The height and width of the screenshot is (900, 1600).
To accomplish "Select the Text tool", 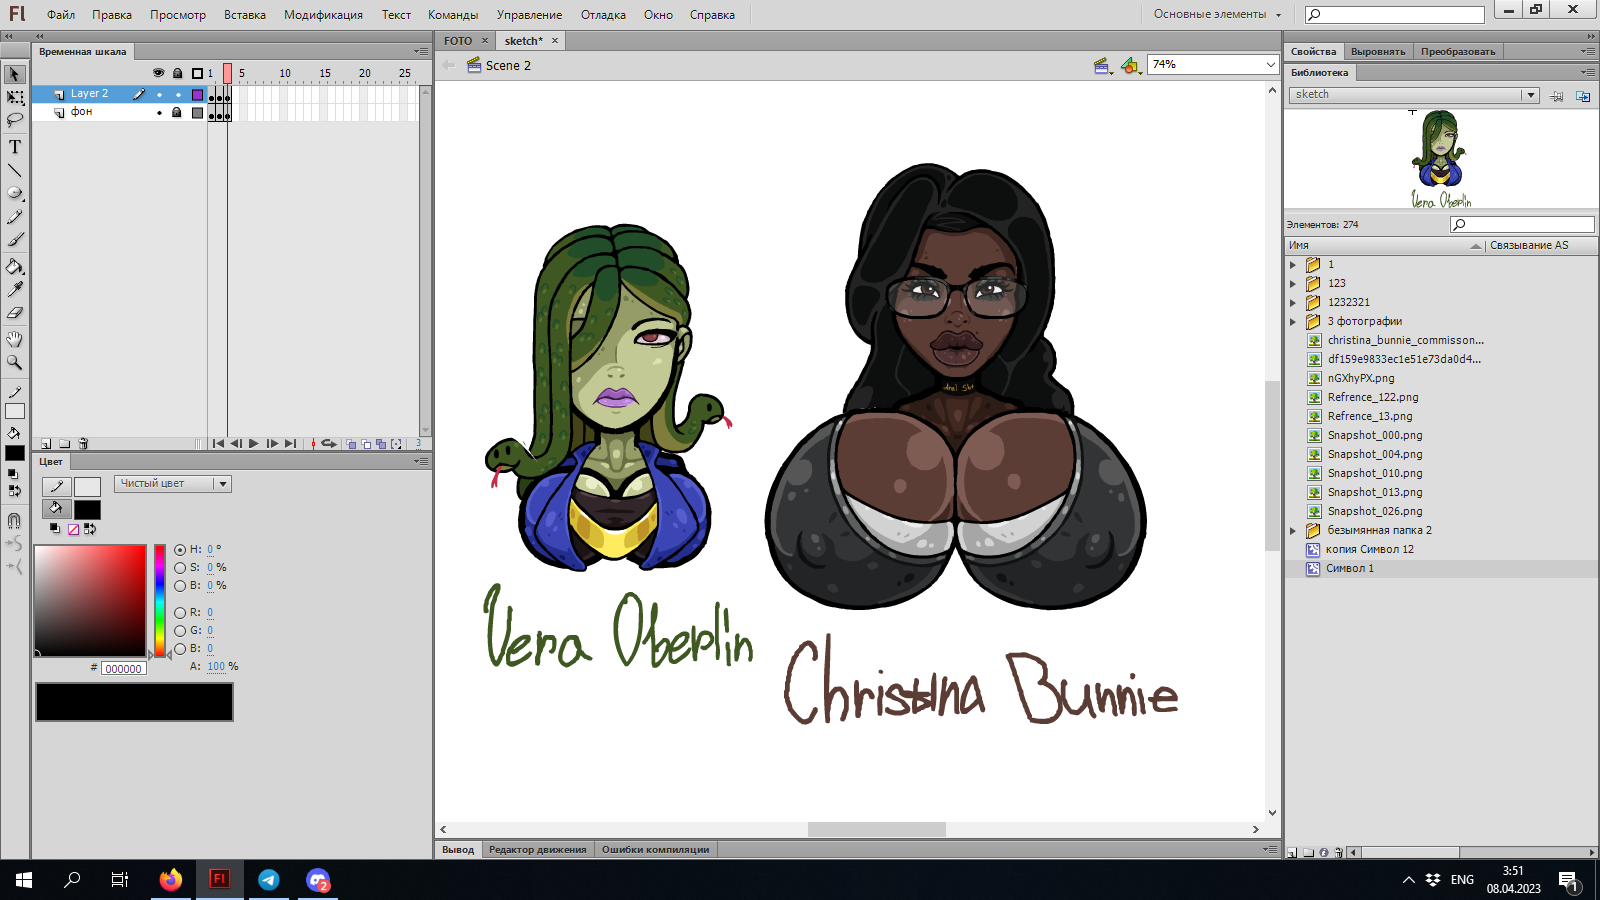I will pyautogui.click(x=14, y=146).
